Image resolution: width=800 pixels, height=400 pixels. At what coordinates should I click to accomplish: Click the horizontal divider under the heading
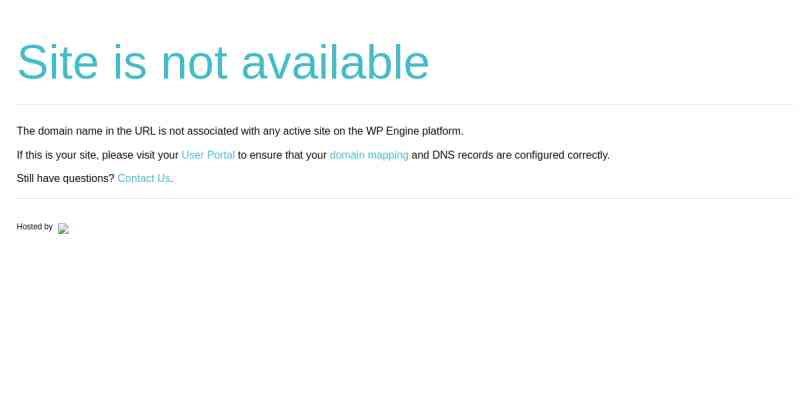tap(404, 105)
